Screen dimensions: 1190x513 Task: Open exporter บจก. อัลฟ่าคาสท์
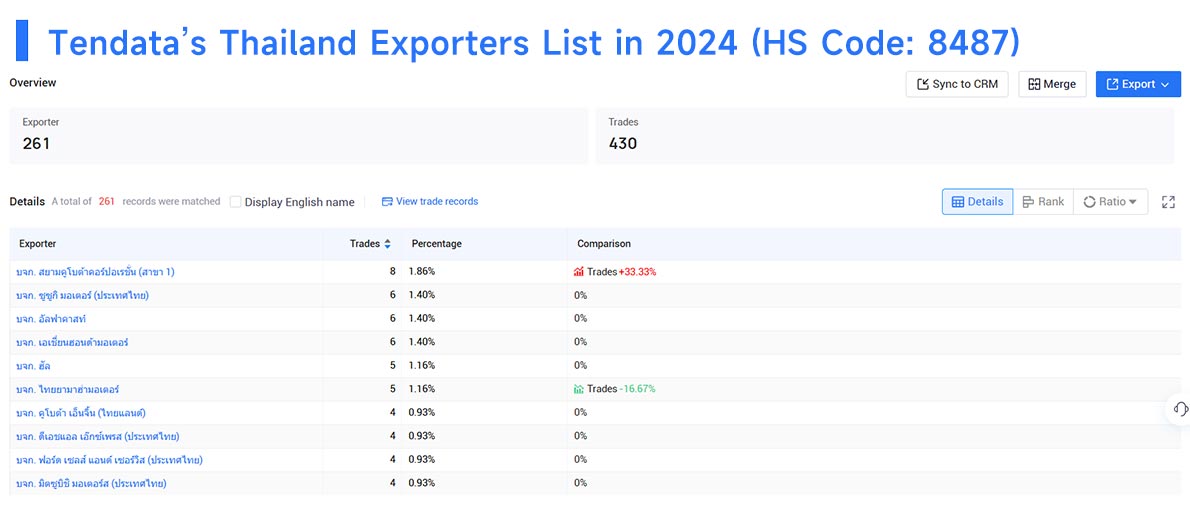pos(51,319)
